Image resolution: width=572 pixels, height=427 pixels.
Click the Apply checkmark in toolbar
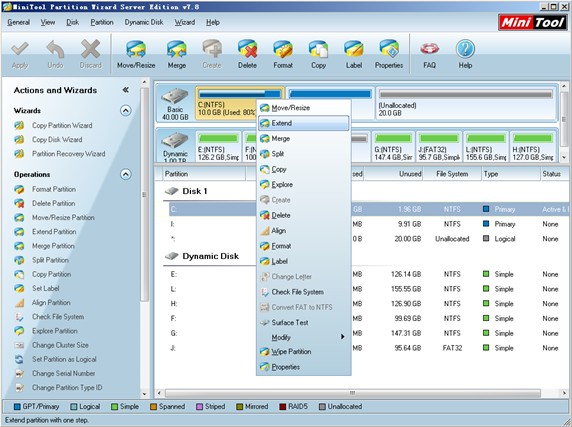click(20, 49)
